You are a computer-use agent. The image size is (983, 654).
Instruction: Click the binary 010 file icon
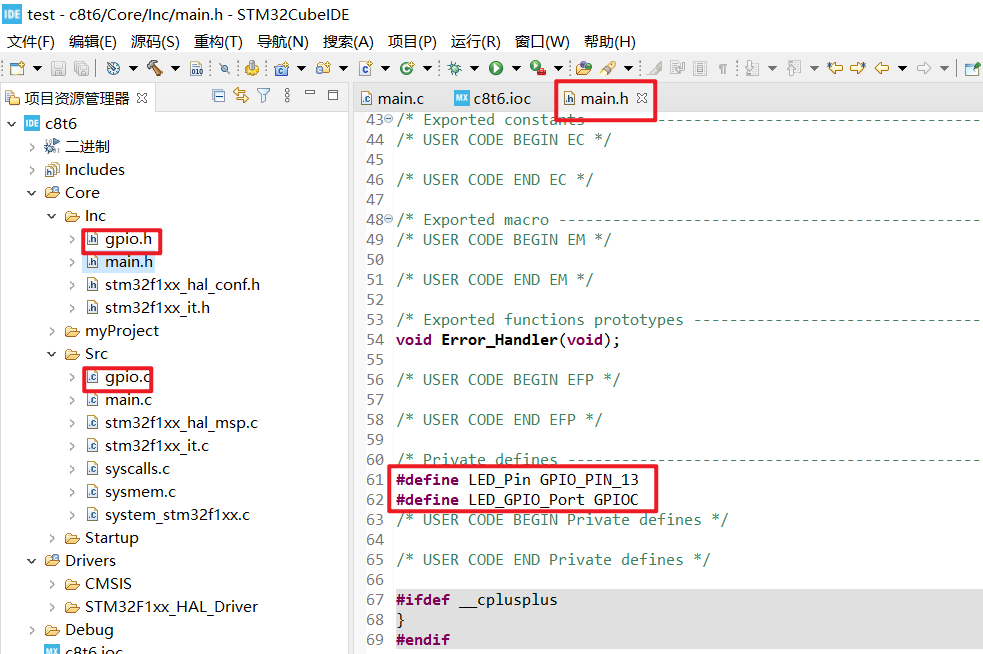point(196,68)
